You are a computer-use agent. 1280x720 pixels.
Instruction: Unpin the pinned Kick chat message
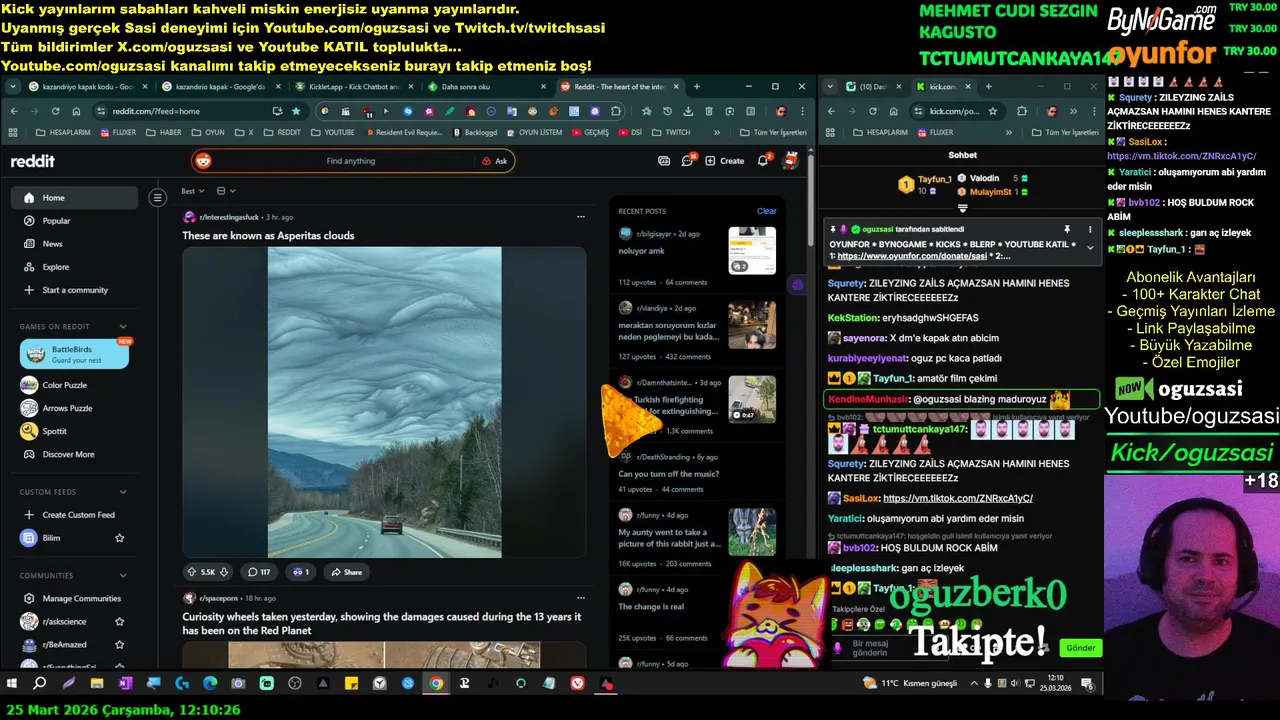coord(1067,229)
